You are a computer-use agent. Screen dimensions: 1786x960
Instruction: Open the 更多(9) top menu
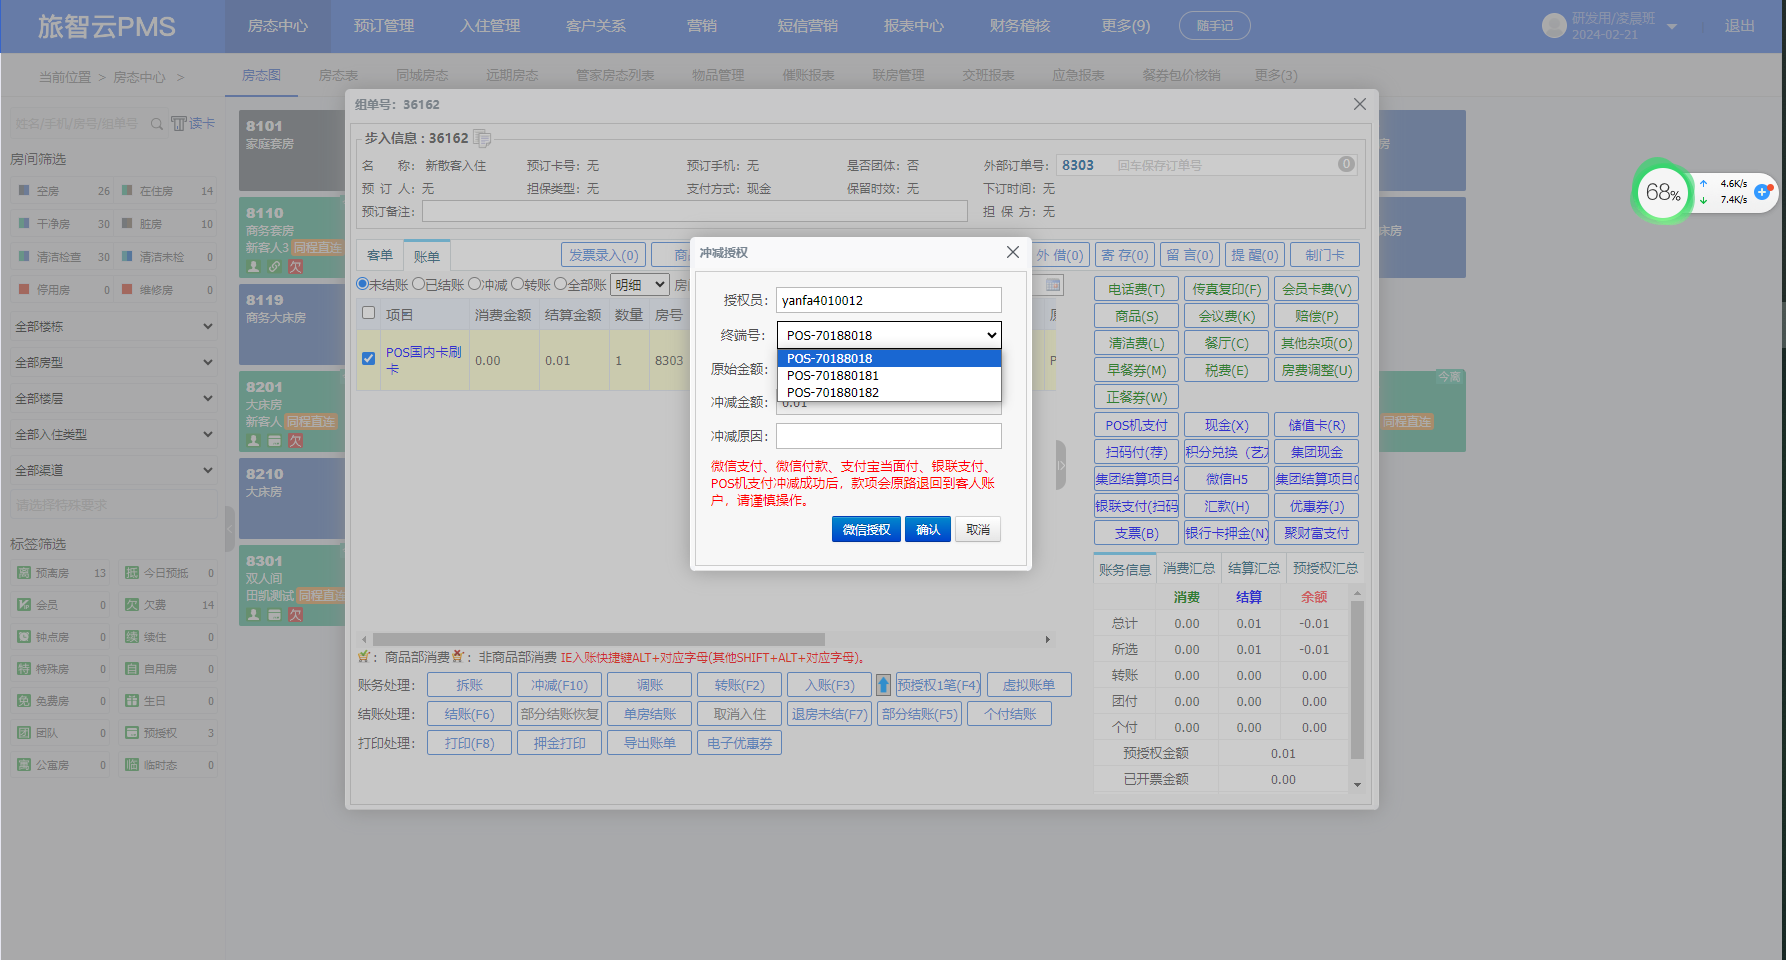1125,26
